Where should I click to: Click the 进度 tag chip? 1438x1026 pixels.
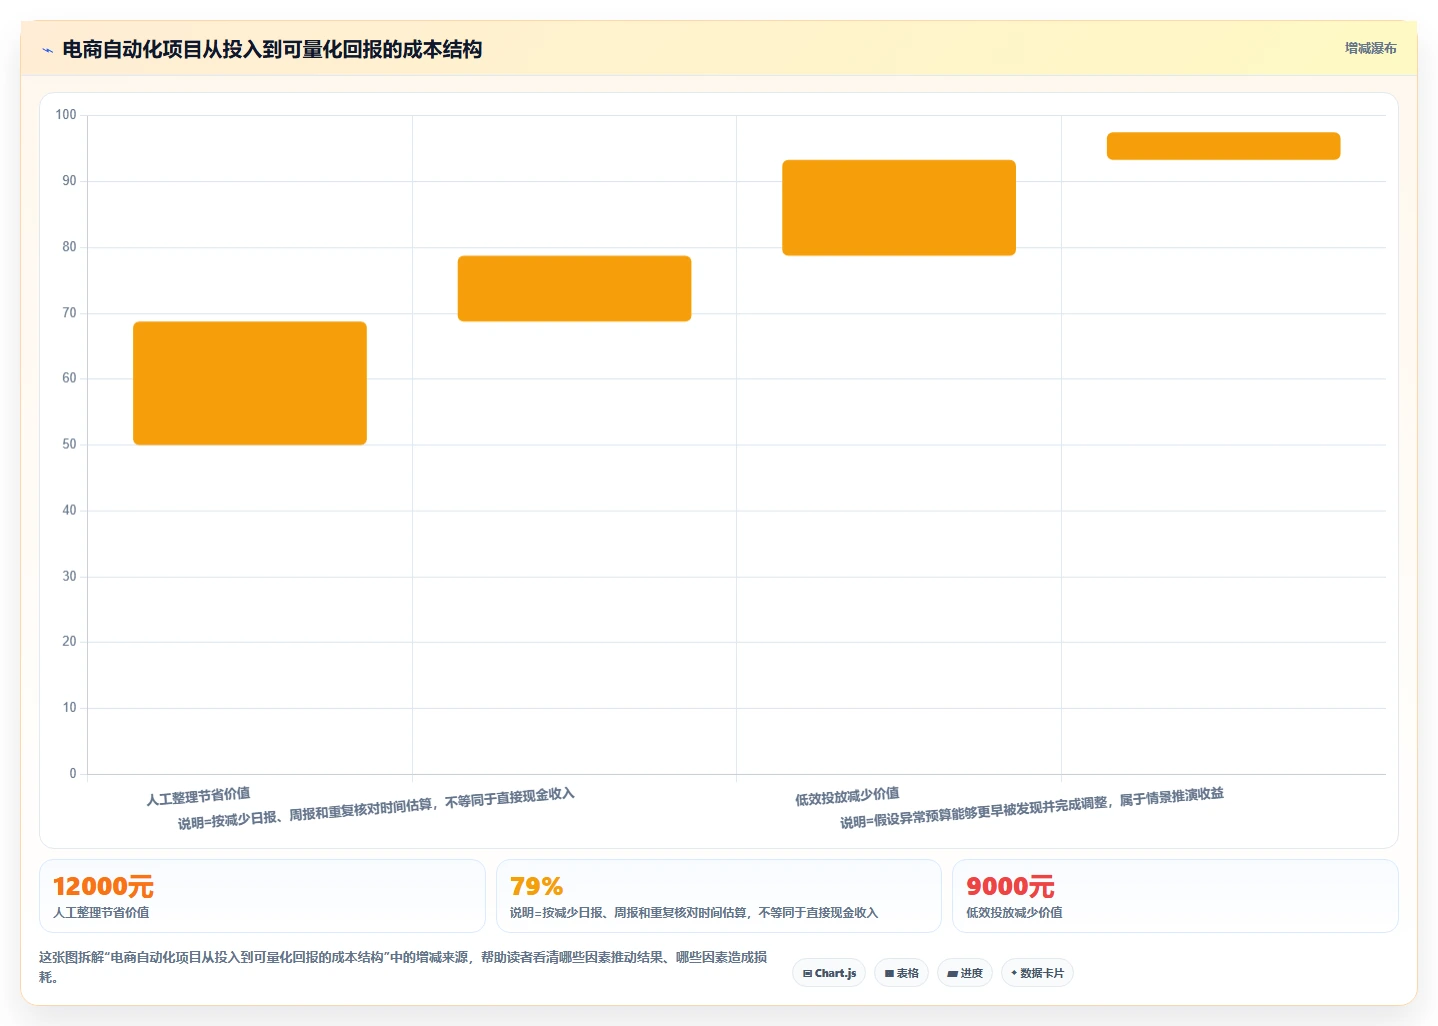coord(965,973)
